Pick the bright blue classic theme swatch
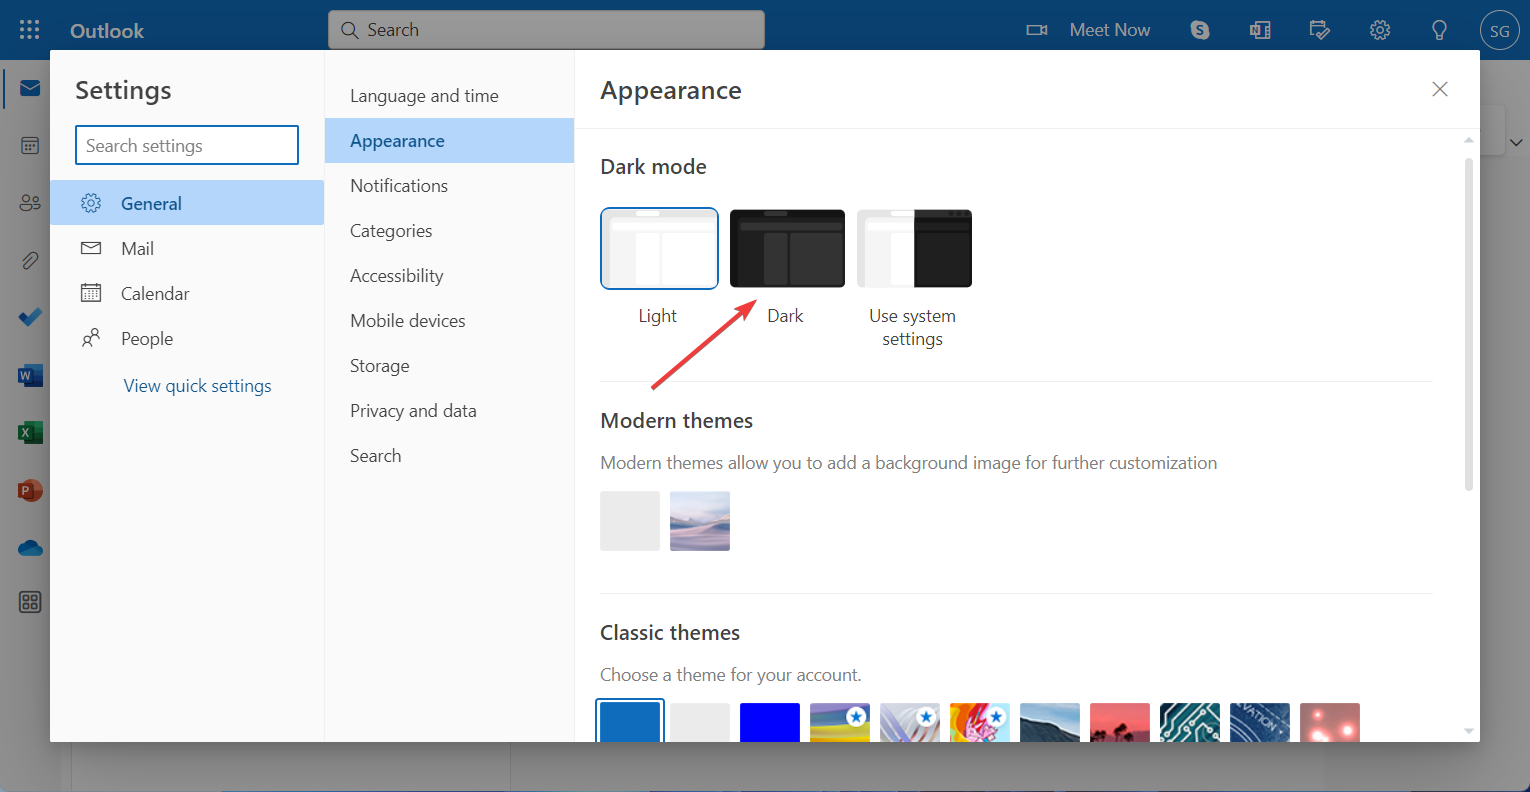 [770, 722]
